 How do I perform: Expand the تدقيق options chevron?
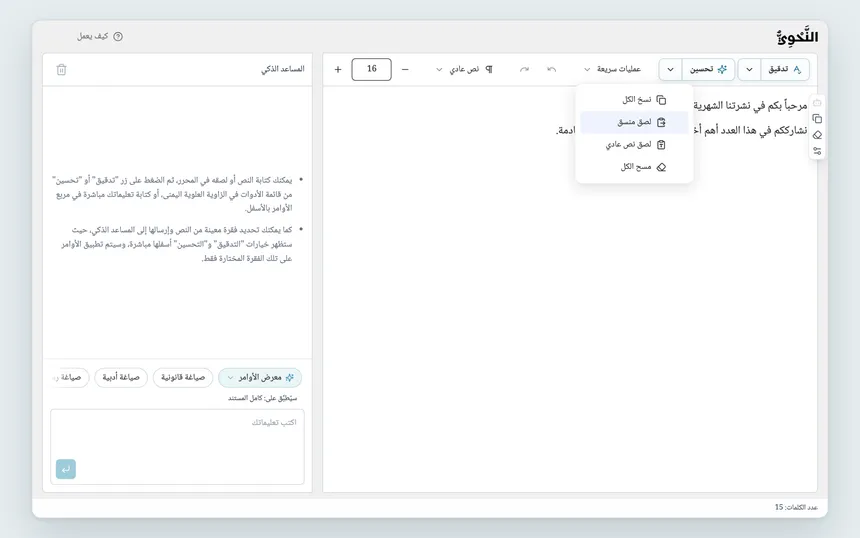pos(749,69)
